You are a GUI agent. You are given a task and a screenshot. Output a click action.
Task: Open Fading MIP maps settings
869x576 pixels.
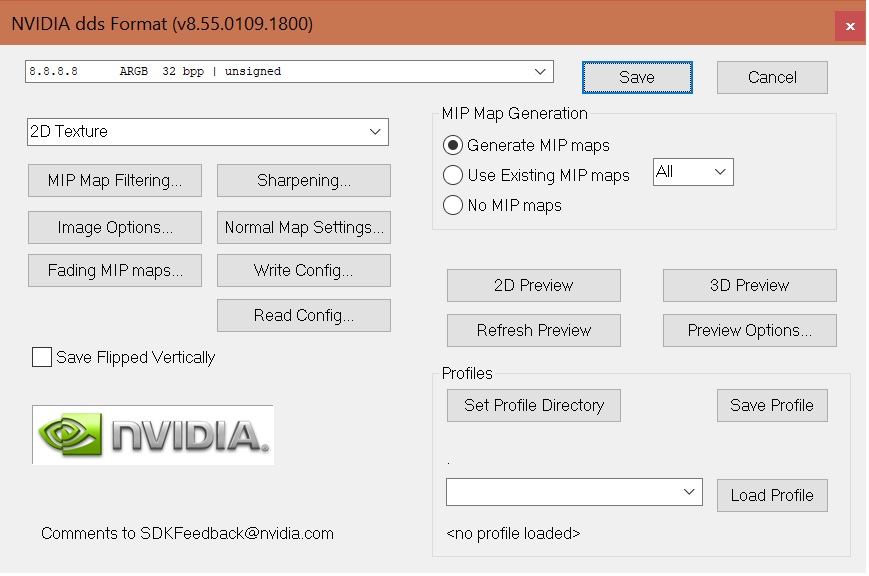point(115,271)
